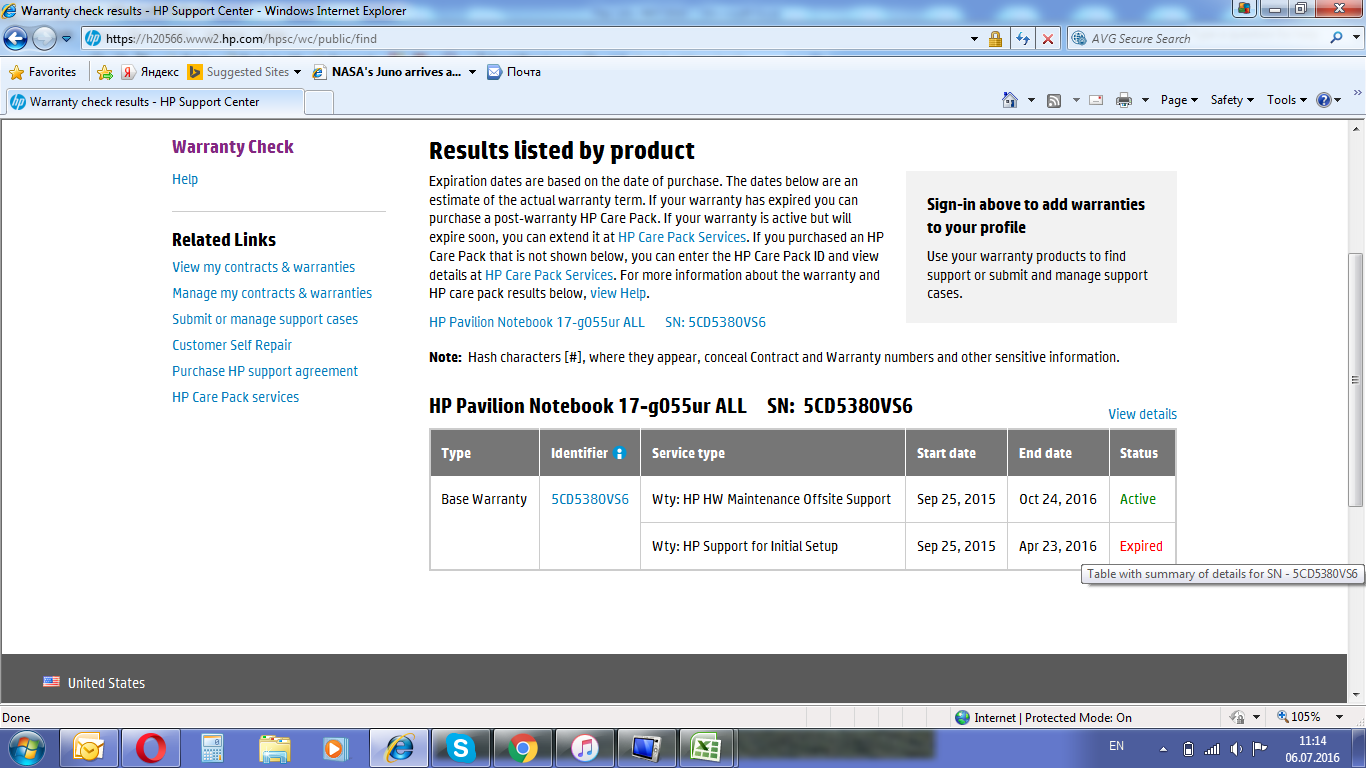Open Windows Media Player from taskbar
This screenshot has width=1366, height=768.
tap(335, 748)
